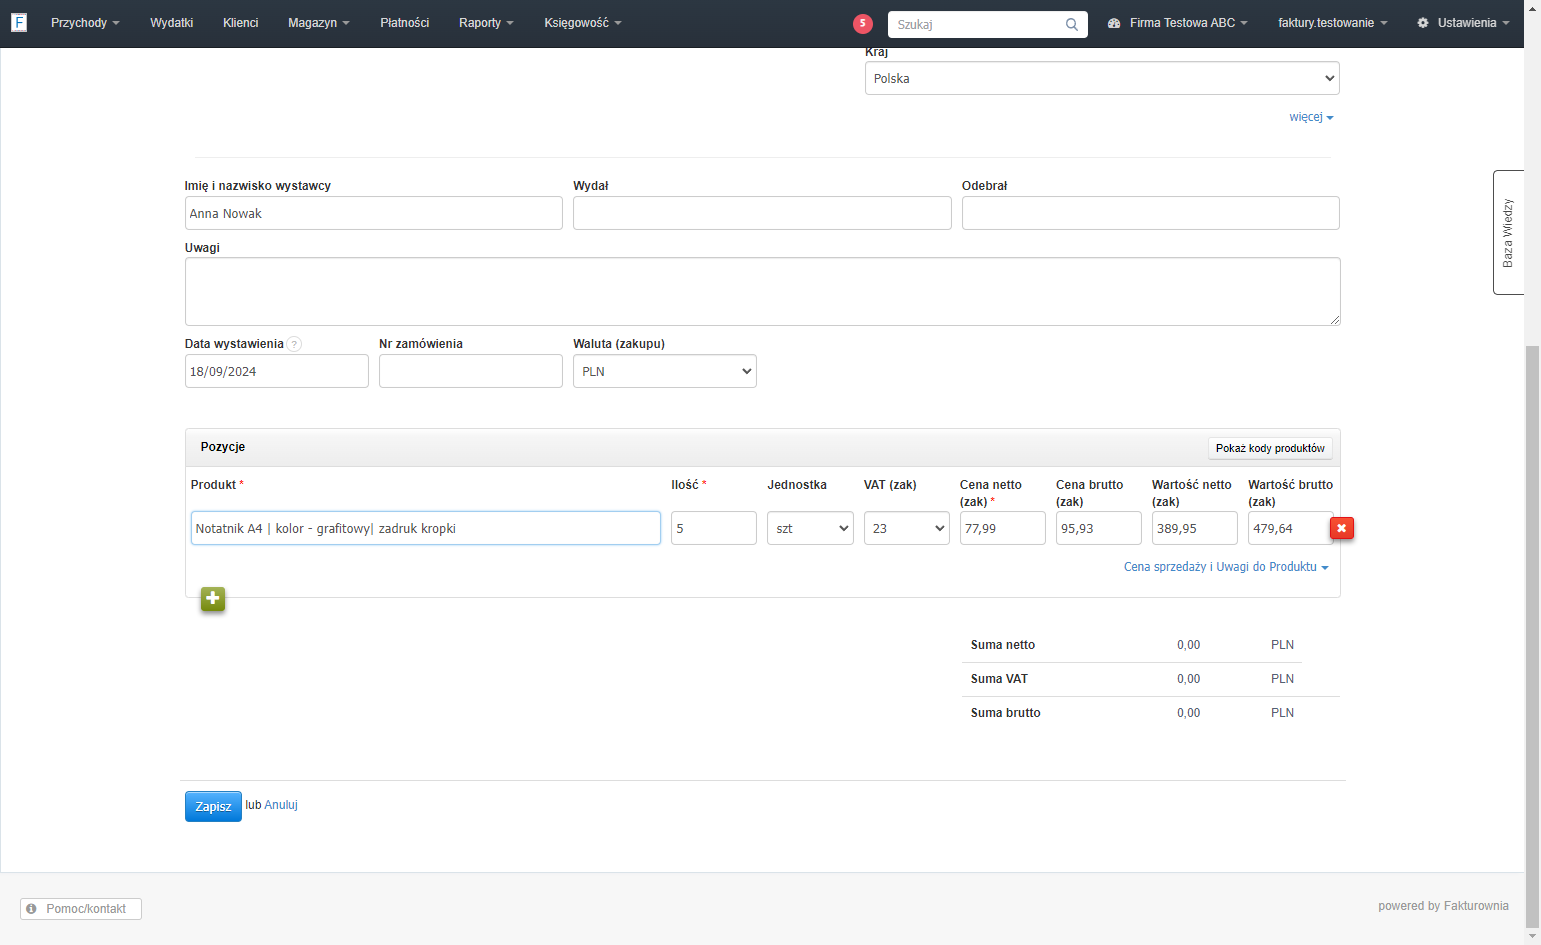Viewport: 1541px width, 945px height.
Task: Click the Anuluj link
Action: [281, 805]
